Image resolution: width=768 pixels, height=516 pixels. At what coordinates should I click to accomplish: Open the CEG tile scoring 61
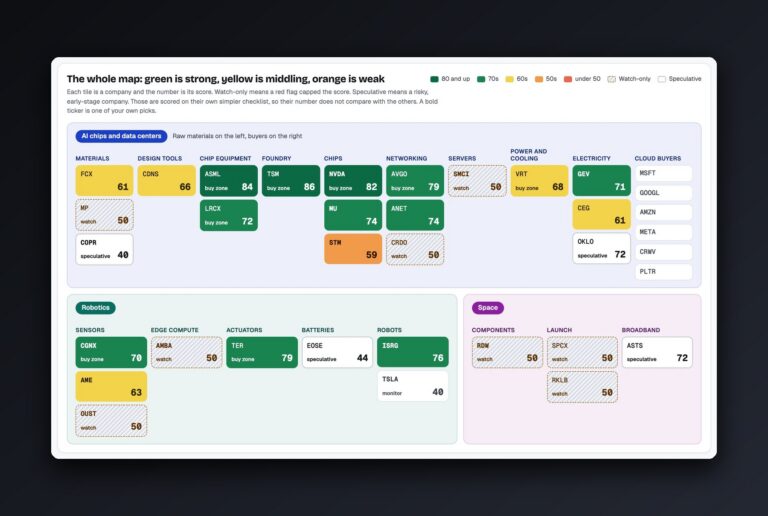601,214
